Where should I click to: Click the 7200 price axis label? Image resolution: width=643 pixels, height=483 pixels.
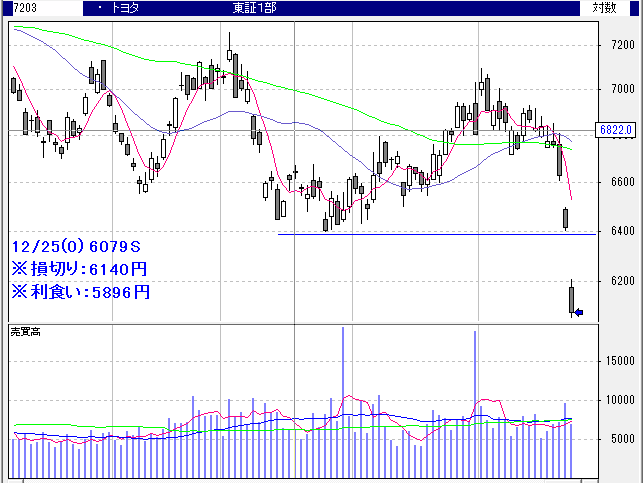(x=621, y=44)
